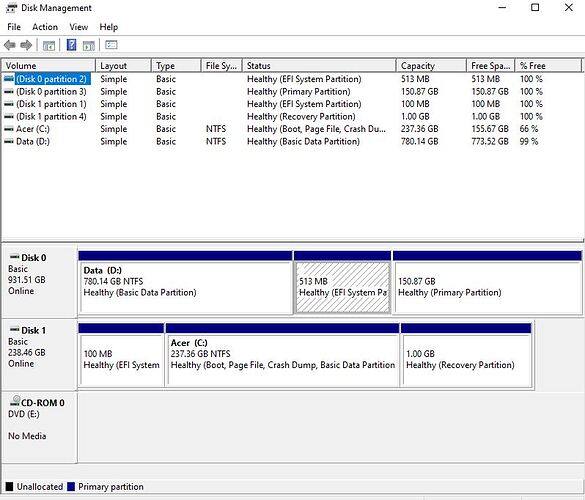Select the 513 MB EFI partition block
Image resolution: width=585 pixels, height=500 pixels.
342,287
